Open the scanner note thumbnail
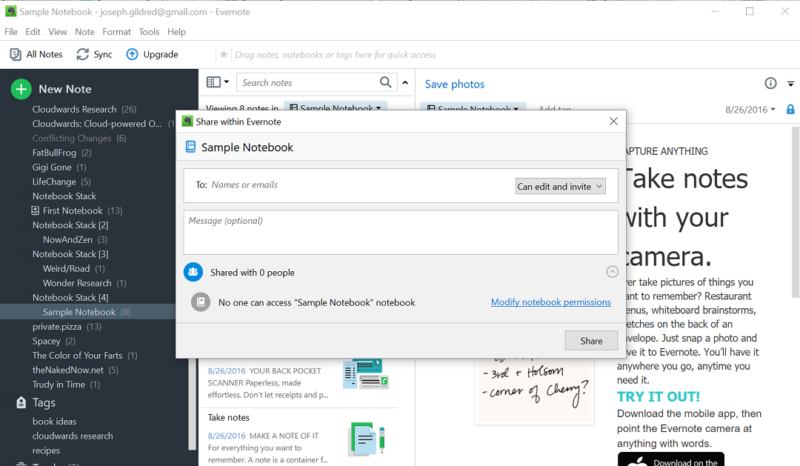The image size is (800, 466). pyautogui.click(x=366, y=374)
